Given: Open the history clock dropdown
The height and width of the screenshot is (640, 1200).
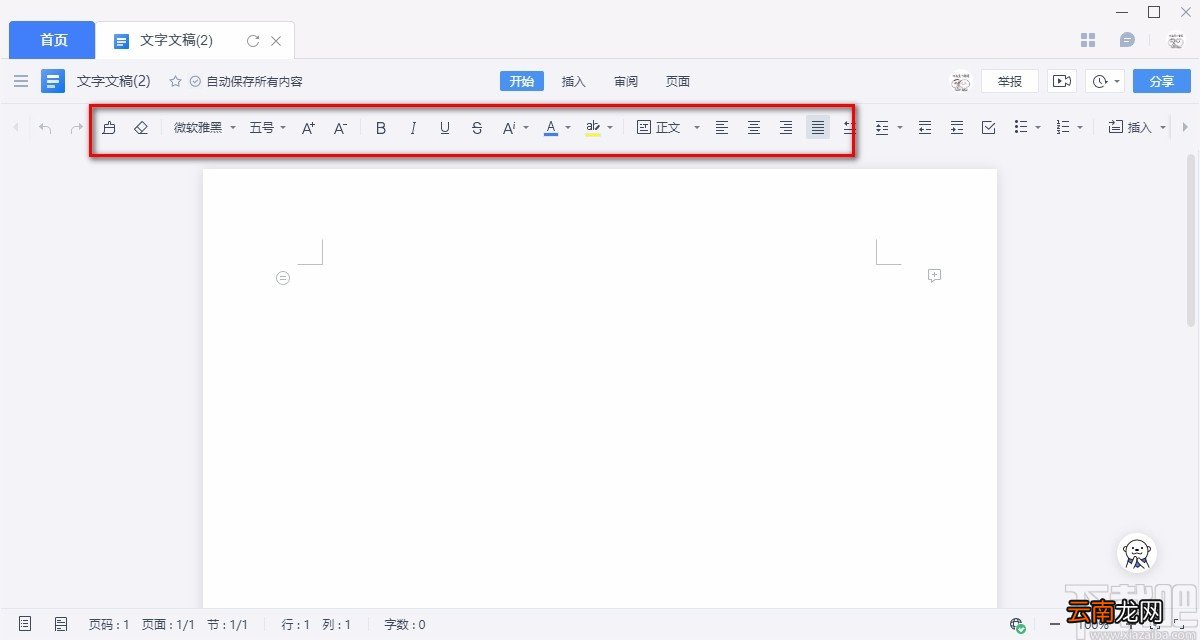Looking at the screenshot, I should (x=1106, y=81).
